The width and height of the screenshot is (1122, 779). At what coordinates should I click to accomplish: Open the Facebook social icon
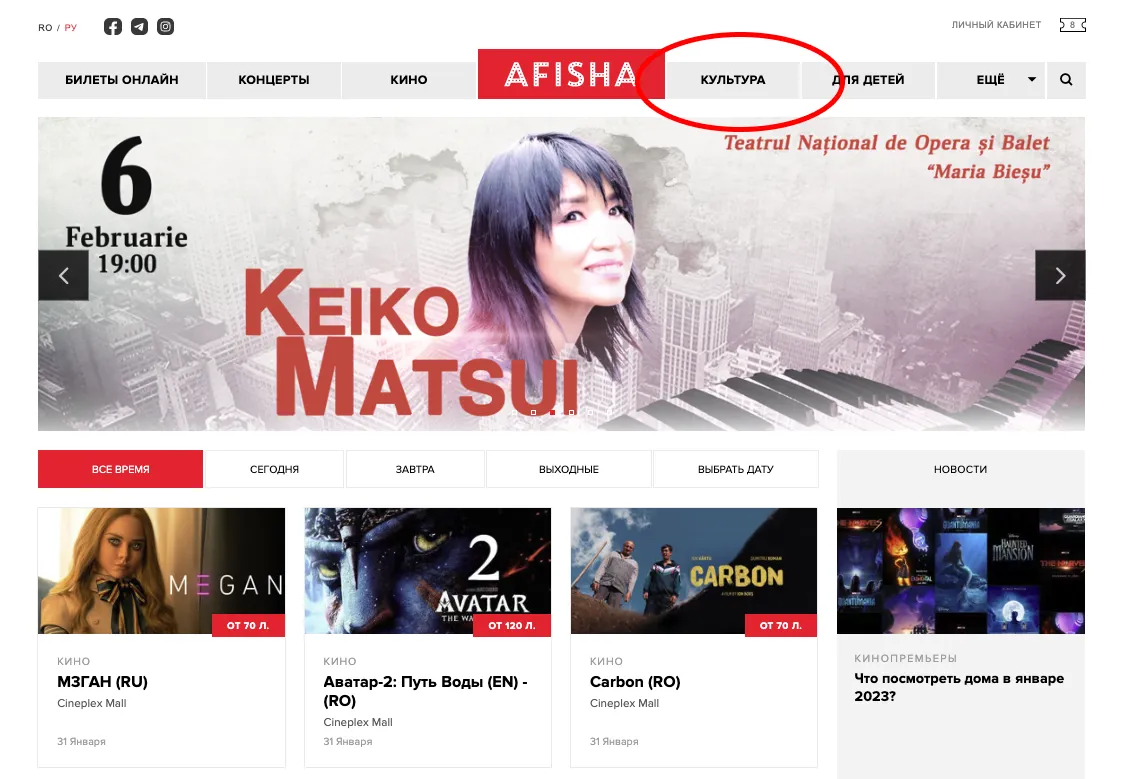[x=112, y=26]
